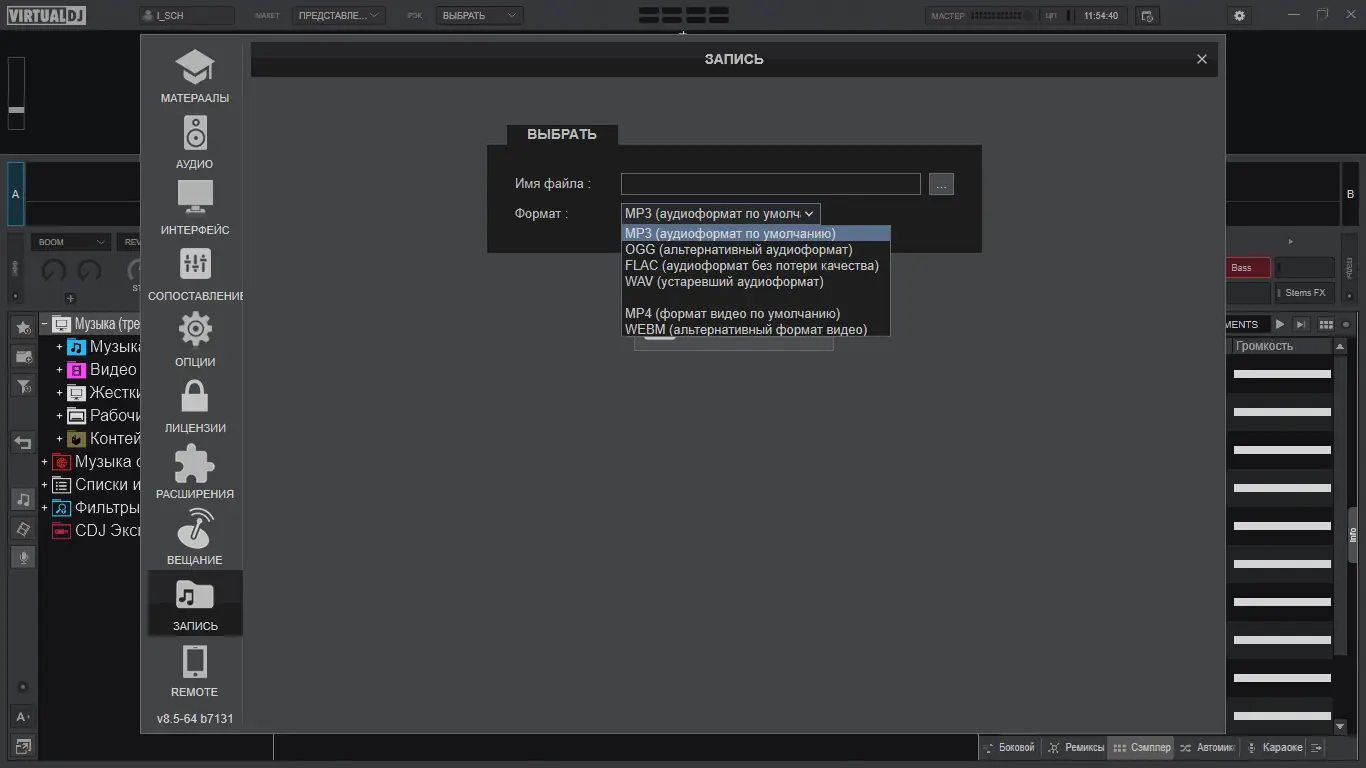Open the Лицензии section

point(195,407)
